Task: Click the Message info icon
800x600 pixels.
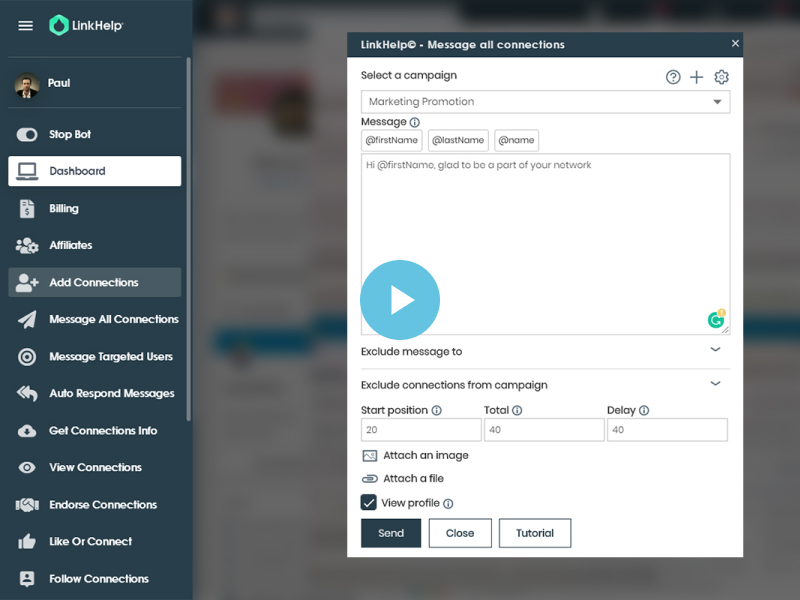Action: 415,122
